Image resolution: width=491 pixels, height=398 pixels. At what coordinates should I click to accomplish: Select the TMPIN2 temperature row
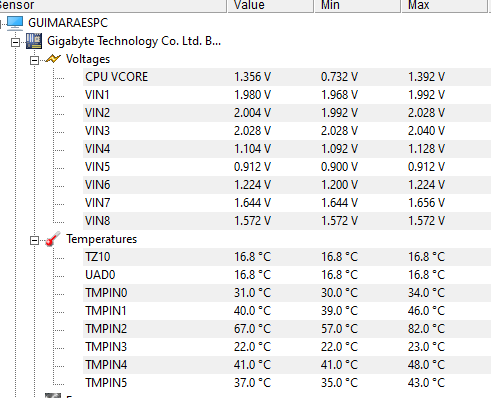coord(287,329)
